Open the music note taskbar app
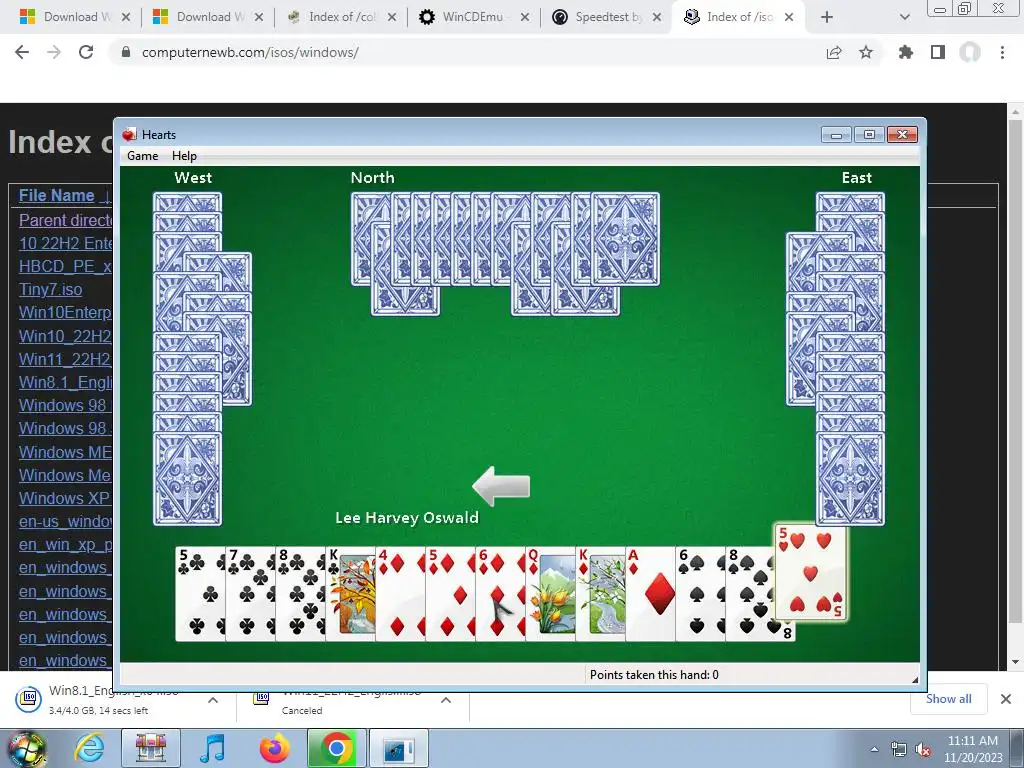The image size is (1024, 768). pyautogui.click(x=212, y=748)
